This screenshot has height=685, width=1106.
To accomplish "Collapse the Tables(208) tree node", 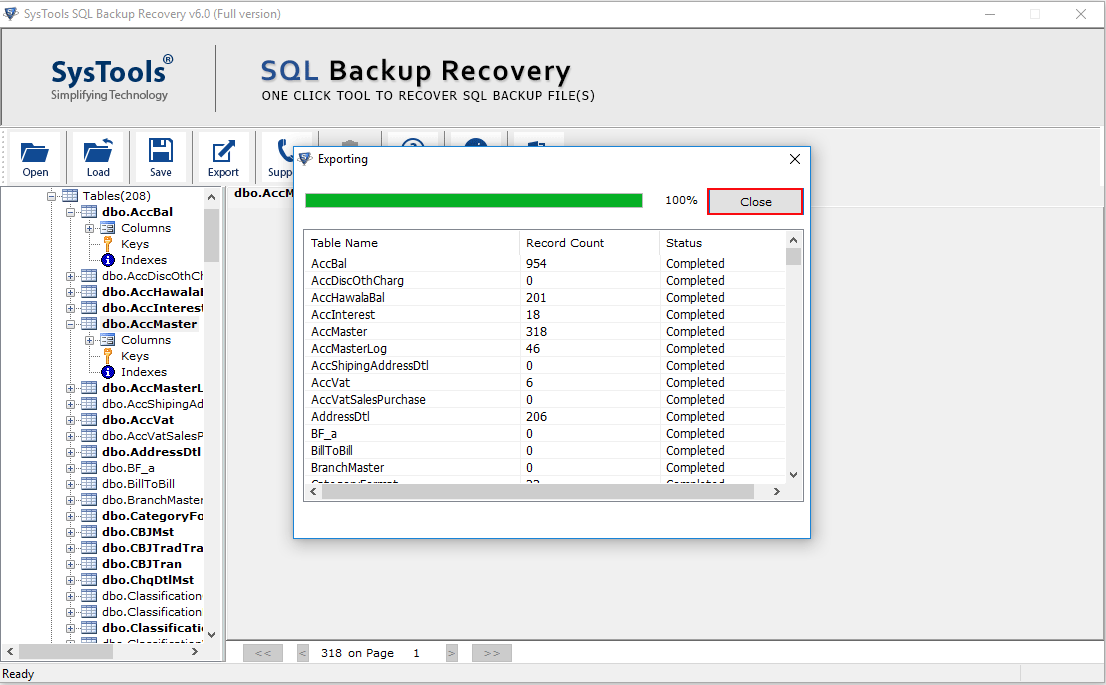I will pos(51,196).
